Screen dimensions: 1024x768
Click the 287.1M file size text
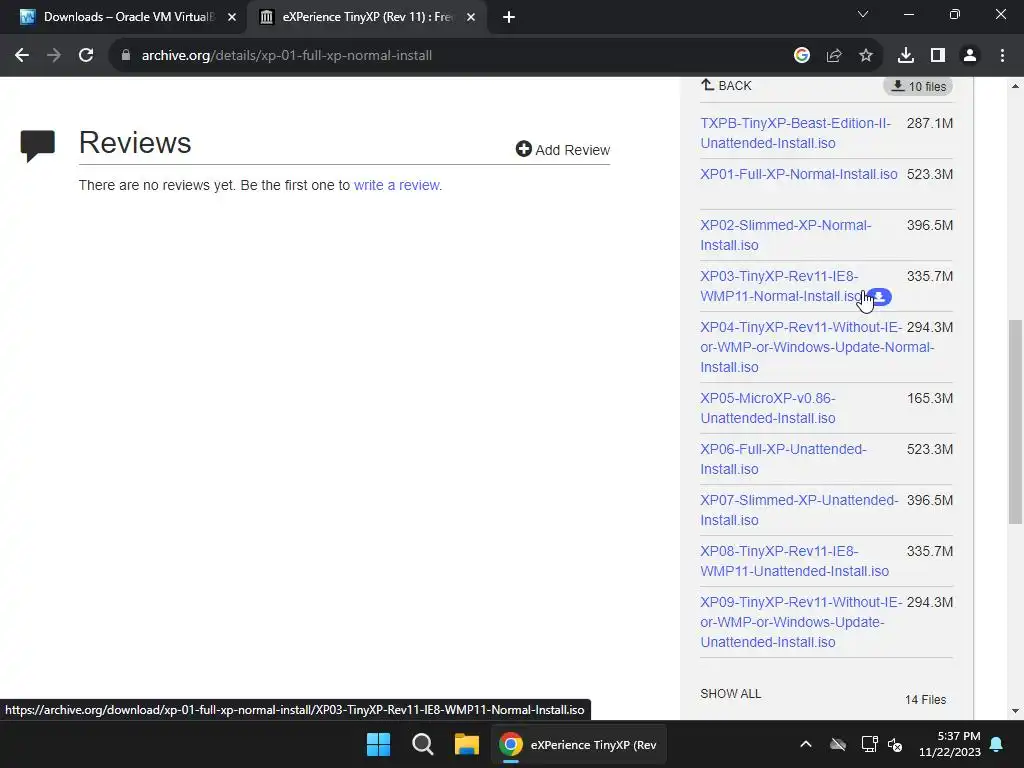coord(930,123)
